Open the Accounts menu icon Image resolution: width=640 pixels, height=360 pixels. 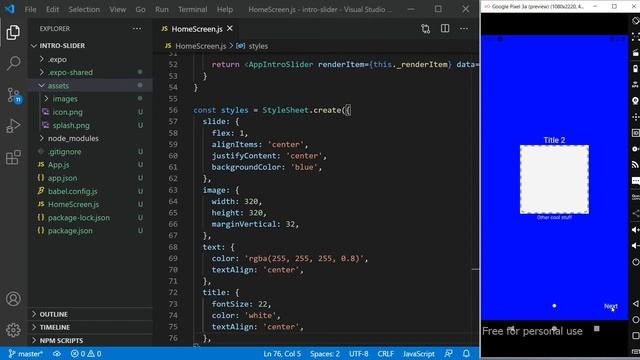pyautogui.click(x=13, y=299)
